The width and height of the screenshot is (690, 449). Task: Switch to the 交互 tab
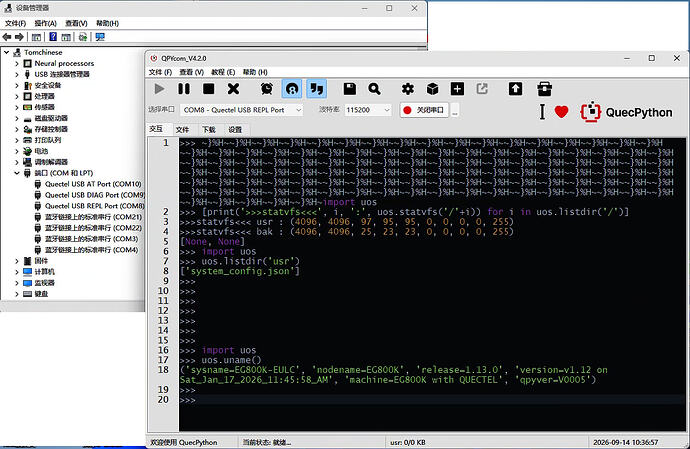tap(156, 129)
